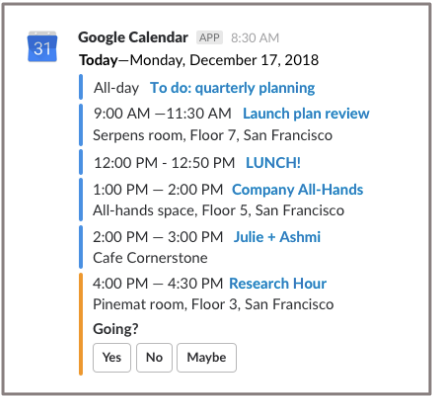The image size is (434, 397).
Task: Click the Google Calendar app icon
Action: tap(42, 47)
